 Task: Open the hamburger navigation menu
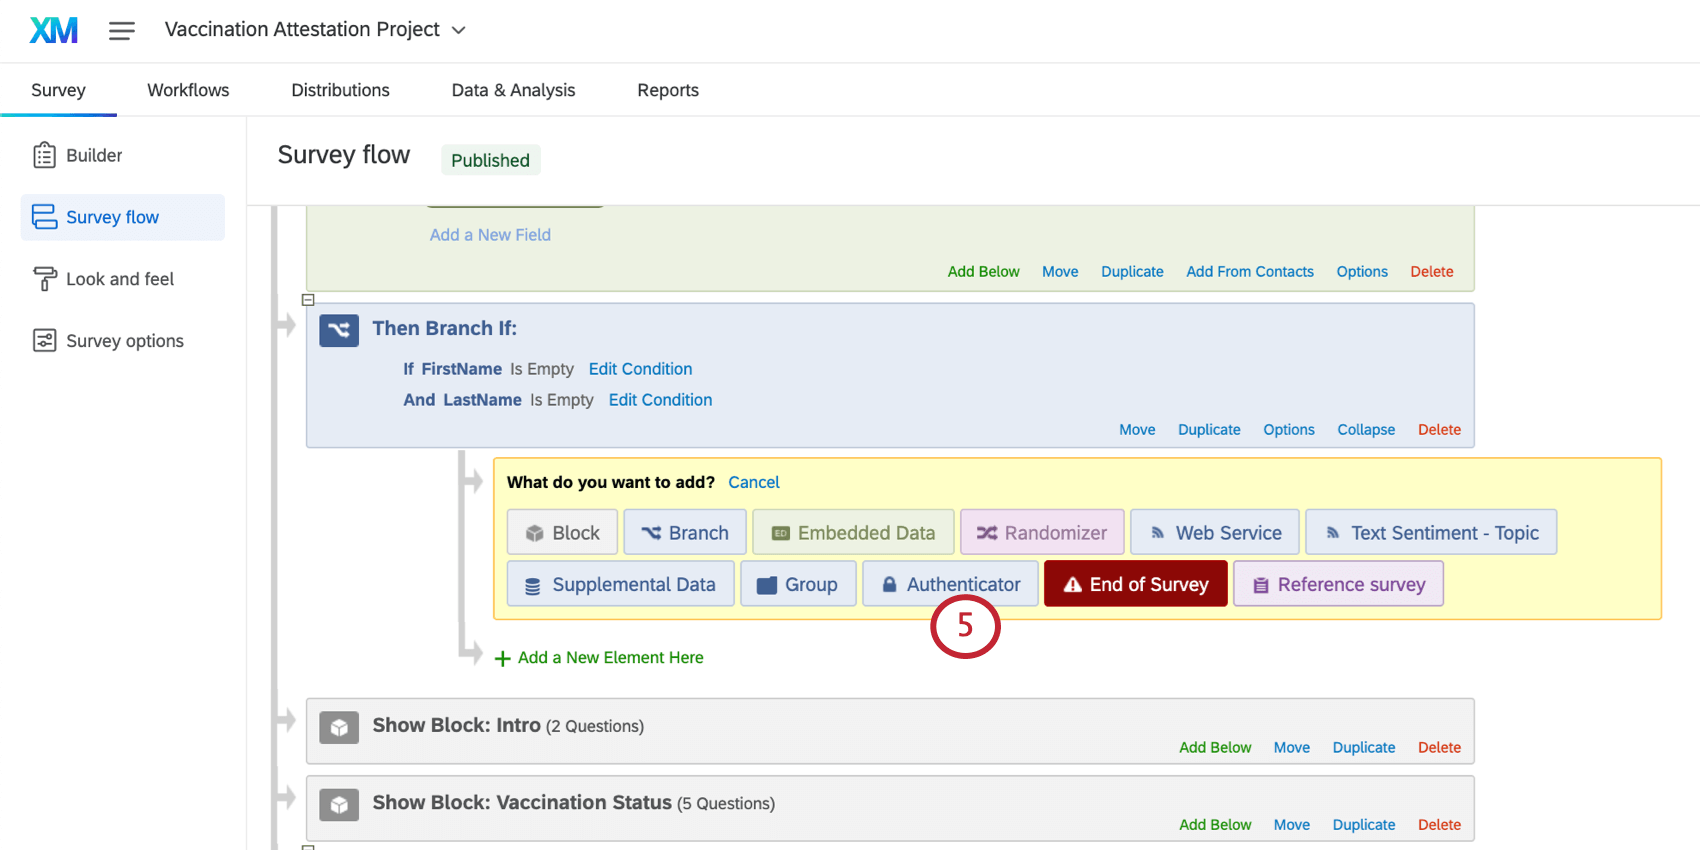[x=122, y=31]
